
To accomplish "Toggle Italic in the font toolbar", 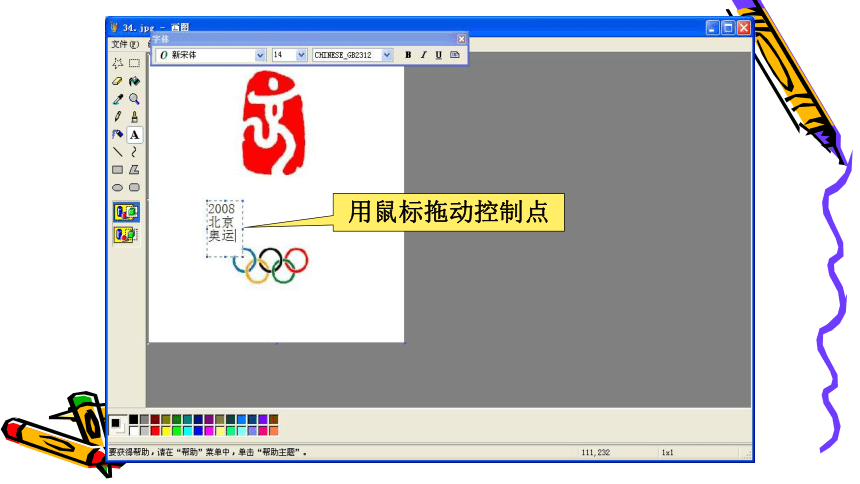I will click(423, 55).
